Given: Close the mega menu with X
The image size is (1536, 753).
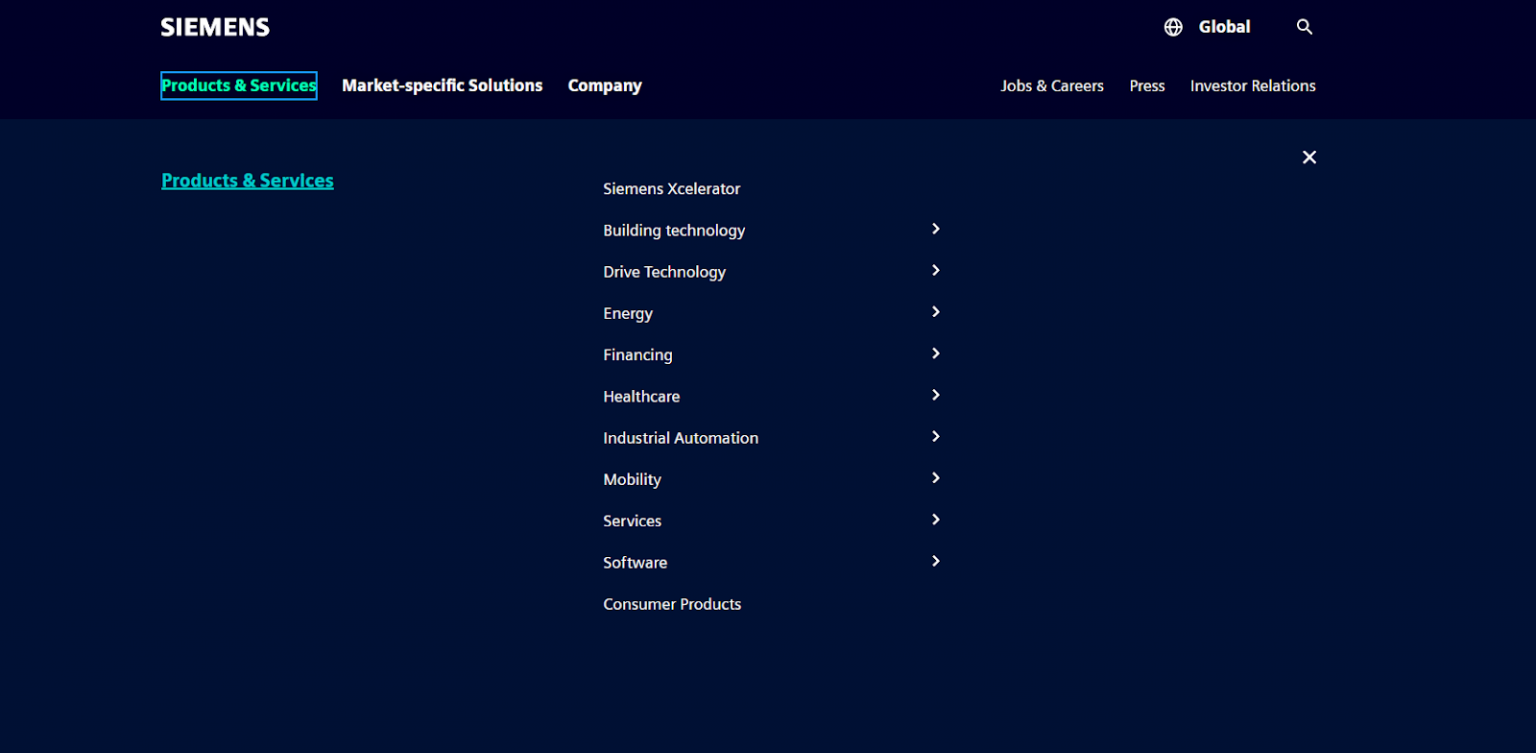Looking at the screenshot, I should pyautogui.click(x=1309, y=157).
